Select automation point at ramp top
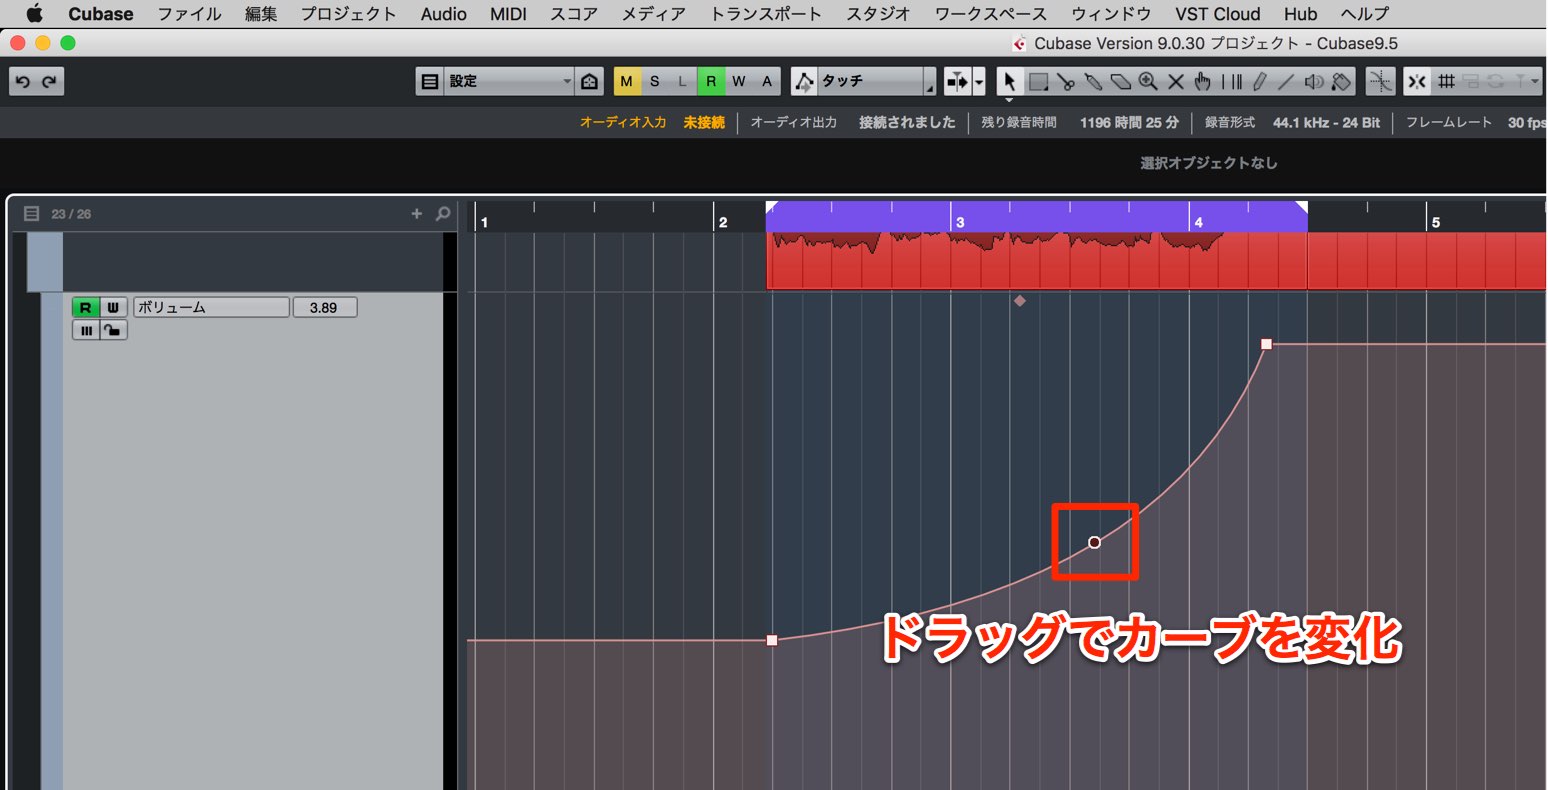1548x790 pixels. (1266, 344)
